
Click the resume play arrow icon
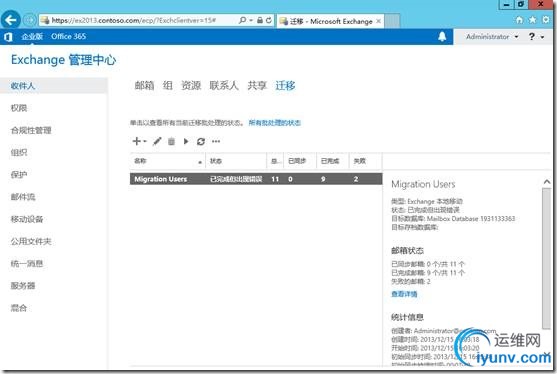(x=186, y=141)
